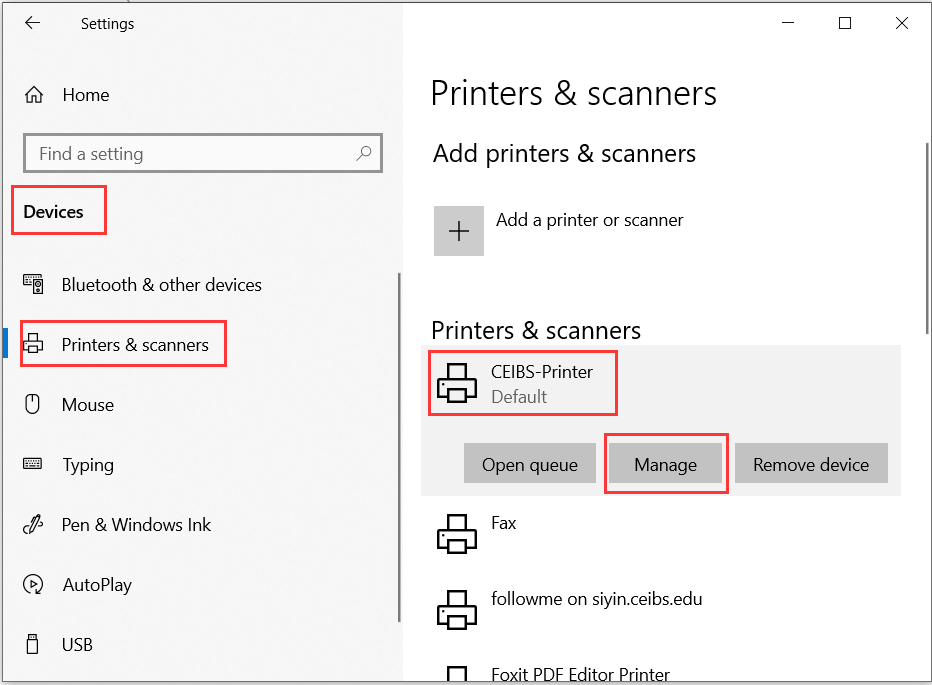The width and height of the screenshot is (932, 685).
Task: Open AutoPlay settings
Action: tap(98, 584)
